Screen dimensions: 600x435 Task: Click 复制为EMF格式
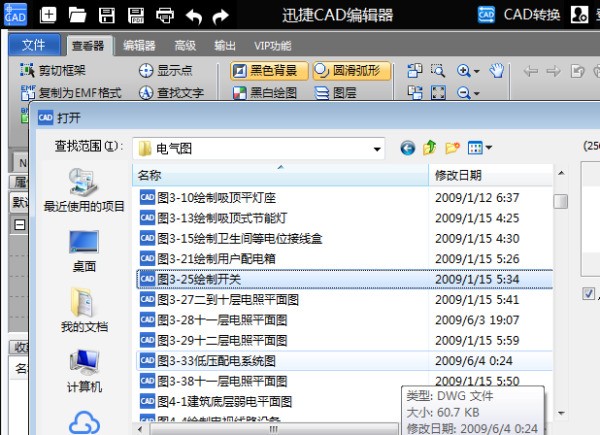tap(71, 93)
